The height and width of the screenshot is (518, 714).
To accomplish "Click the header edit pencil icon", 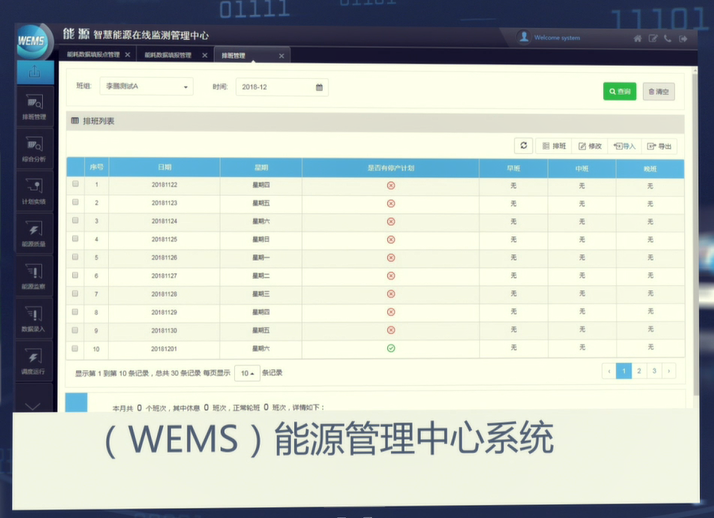I will point(653,39).
